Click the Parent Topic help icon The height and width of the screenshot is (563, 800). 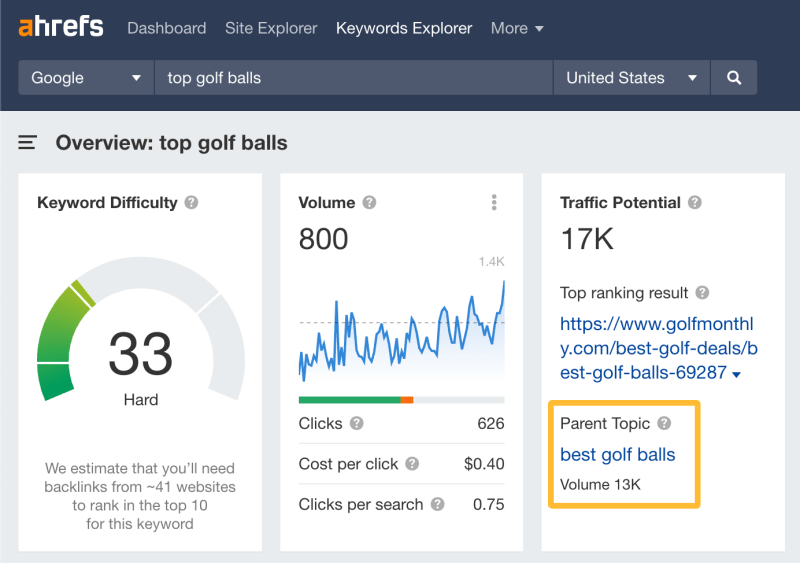pyautogui.click(x=664, y=424)
